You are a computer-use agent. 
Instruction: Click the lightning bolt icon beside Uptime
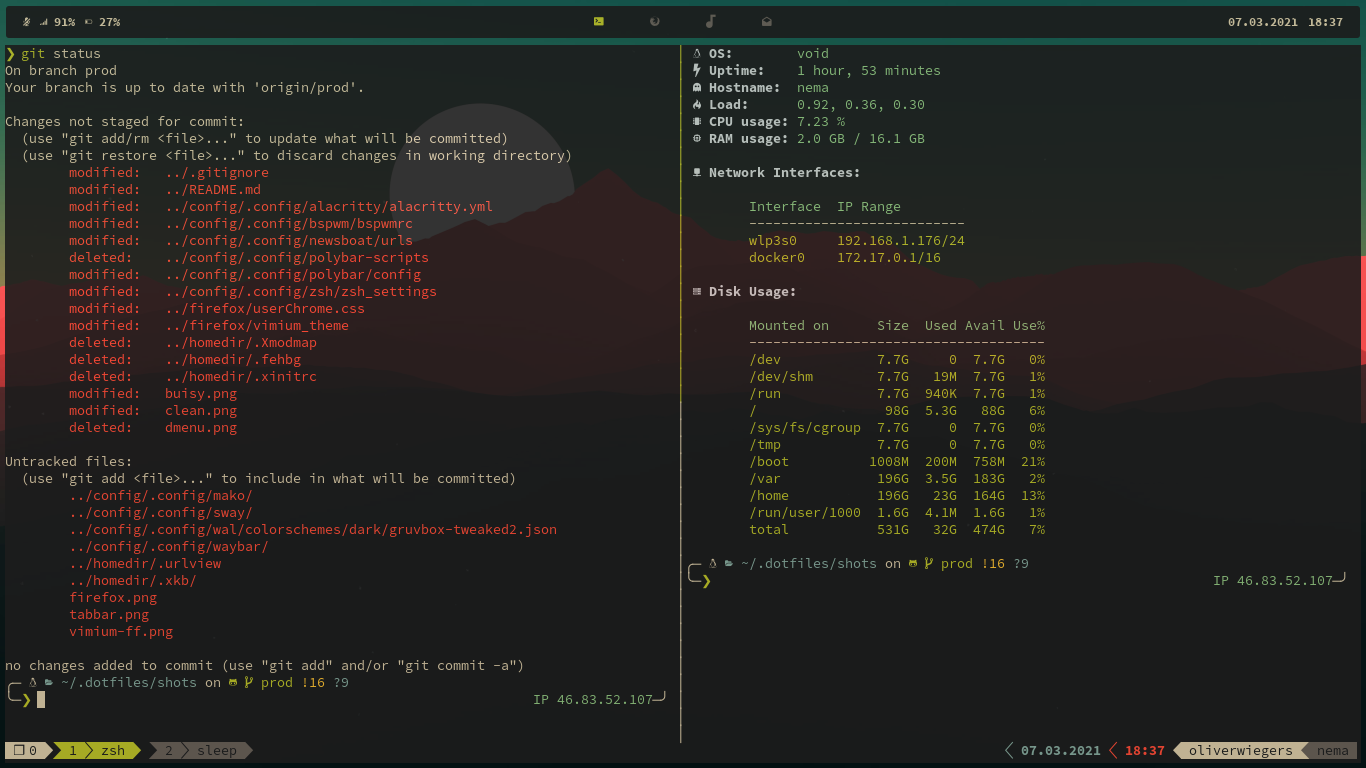[697, 71]
